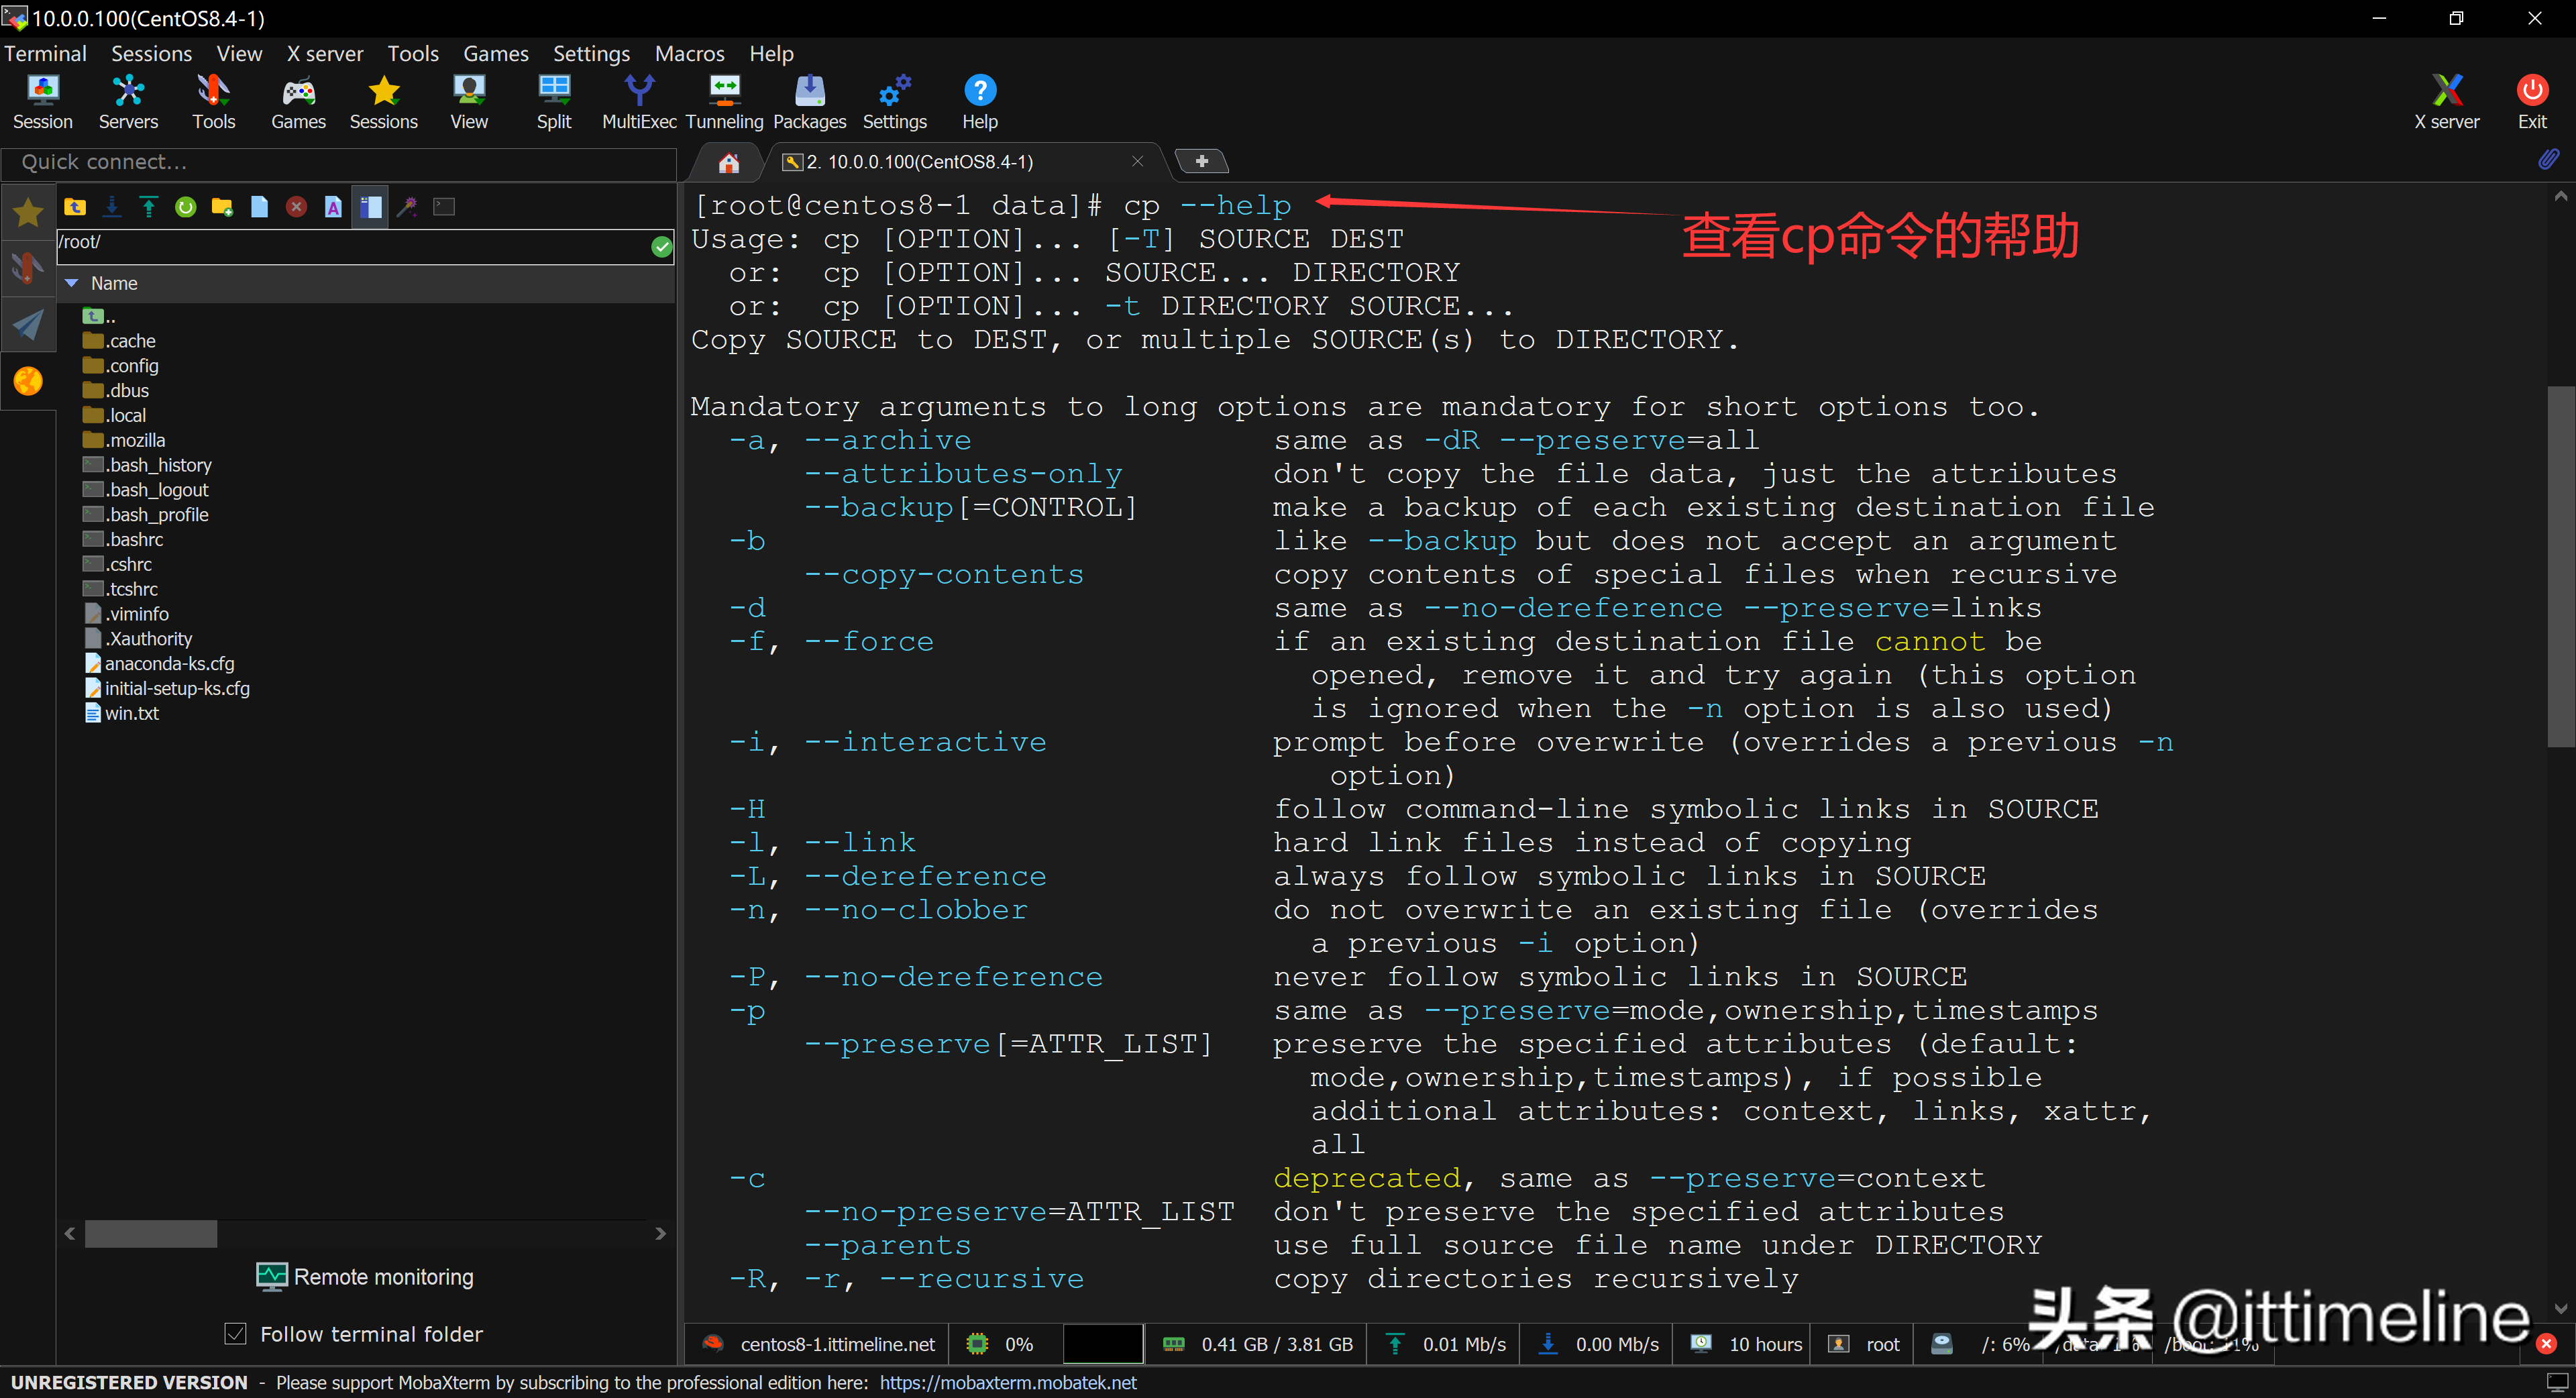
Task: Delete selected file with red X icon
Action: [296, 207]
